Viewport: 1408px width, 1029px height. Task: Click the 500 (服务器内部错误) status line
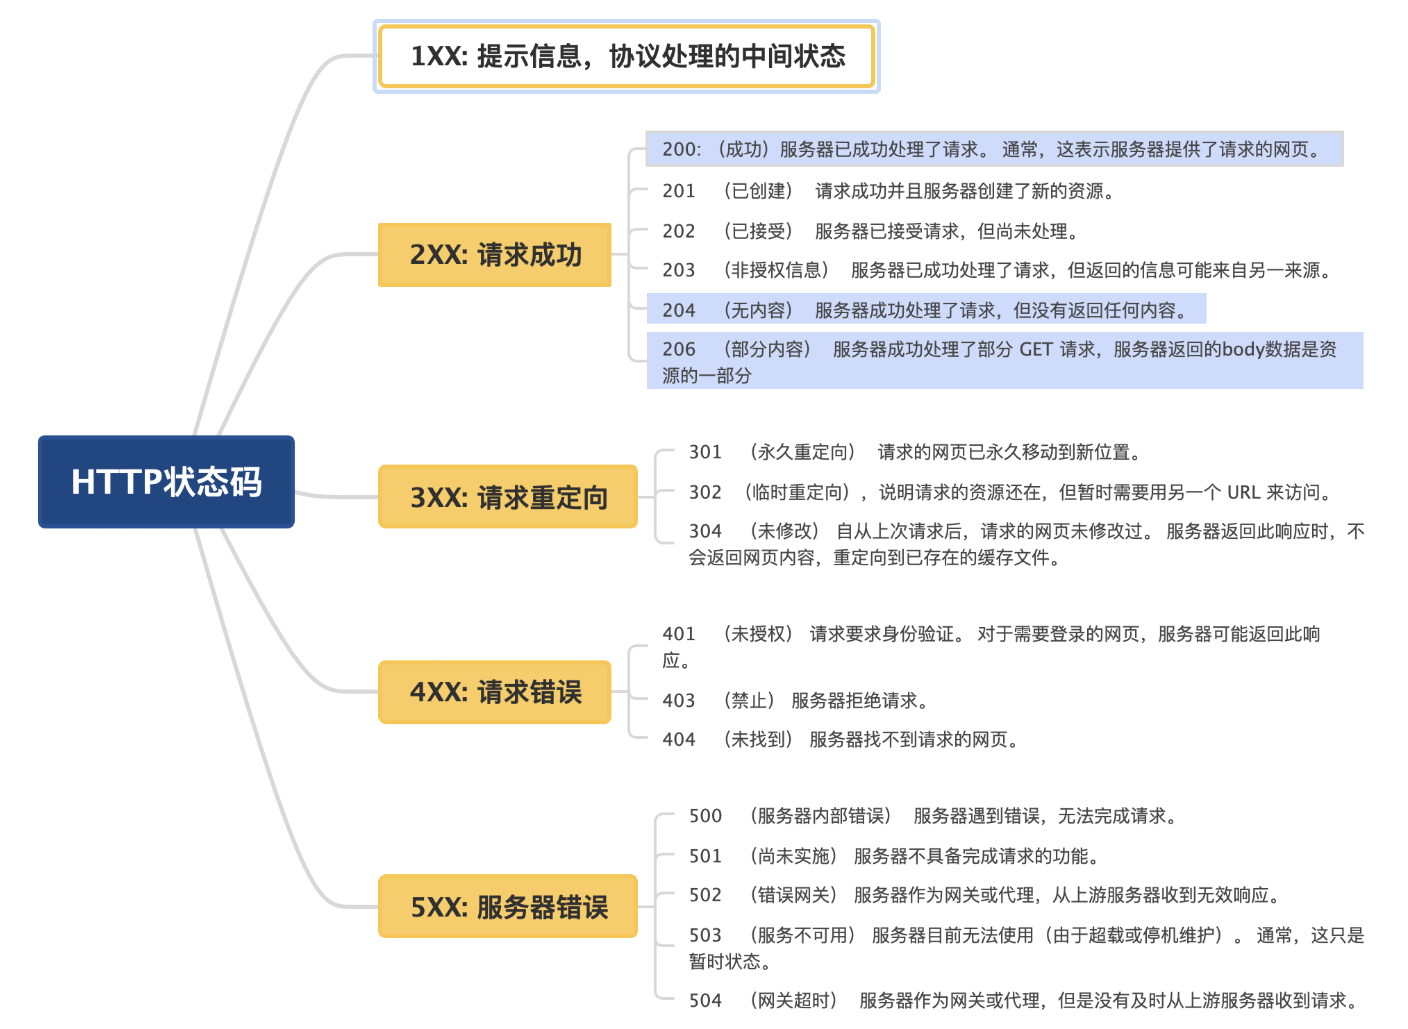[935, 816]
